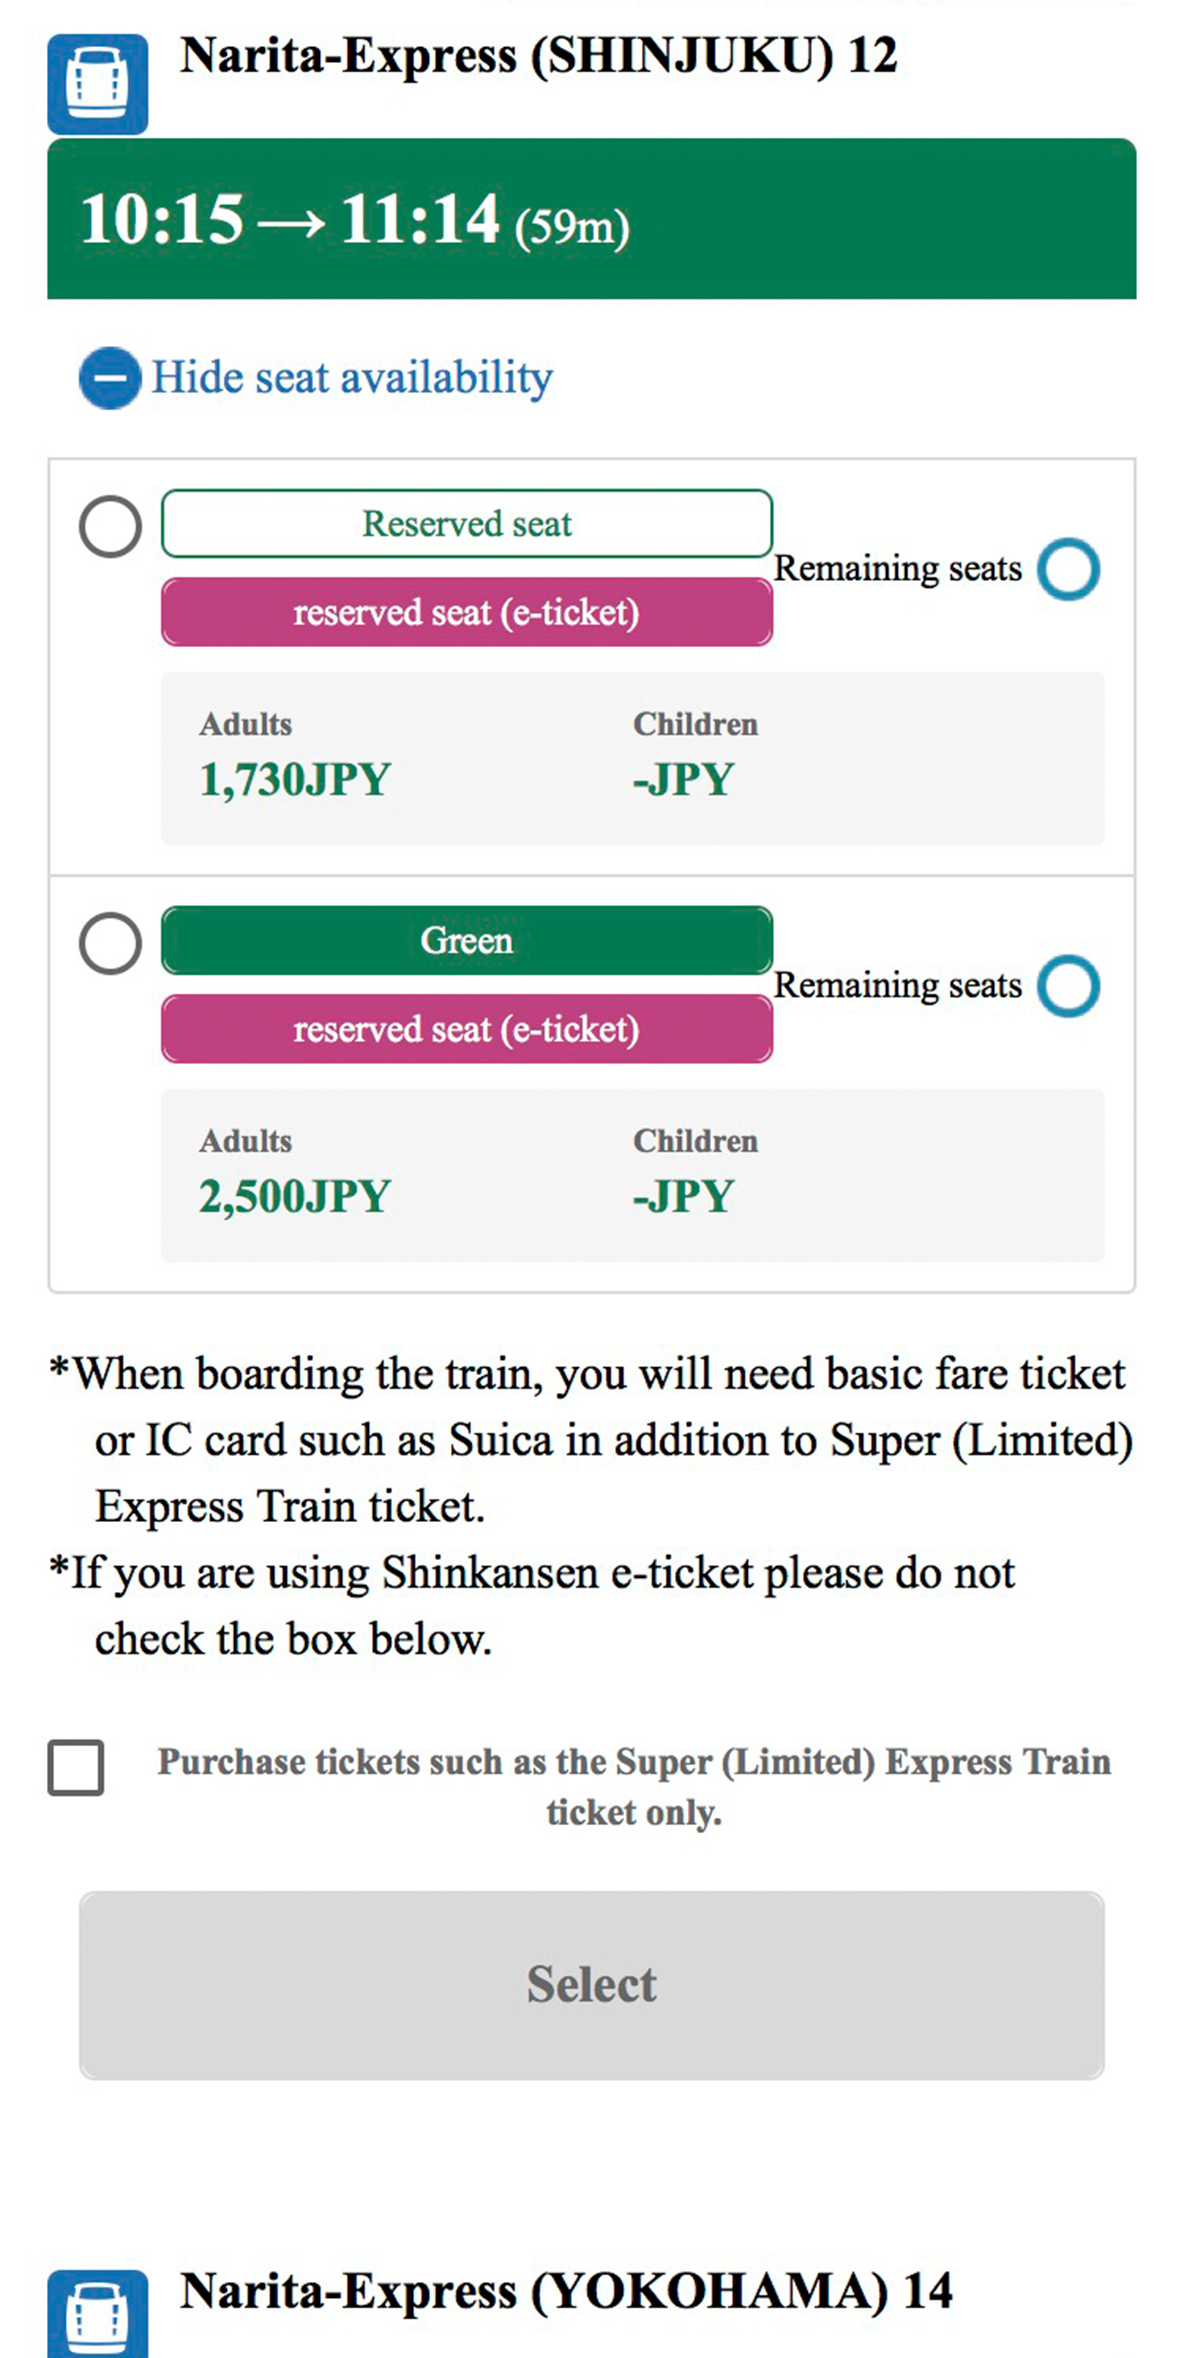Viewport: 1179px width, 2358px height.
Task: Select the Reserved seat radio button
Action: coord(110,526)
